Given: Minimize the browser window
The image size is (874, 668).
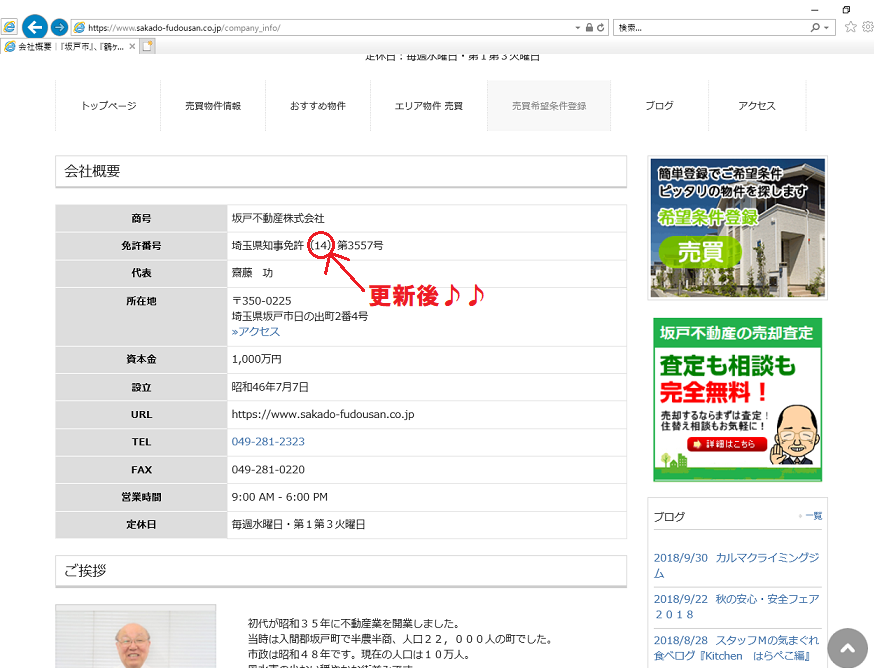Looking at the screenshot, I should [815, 9].
